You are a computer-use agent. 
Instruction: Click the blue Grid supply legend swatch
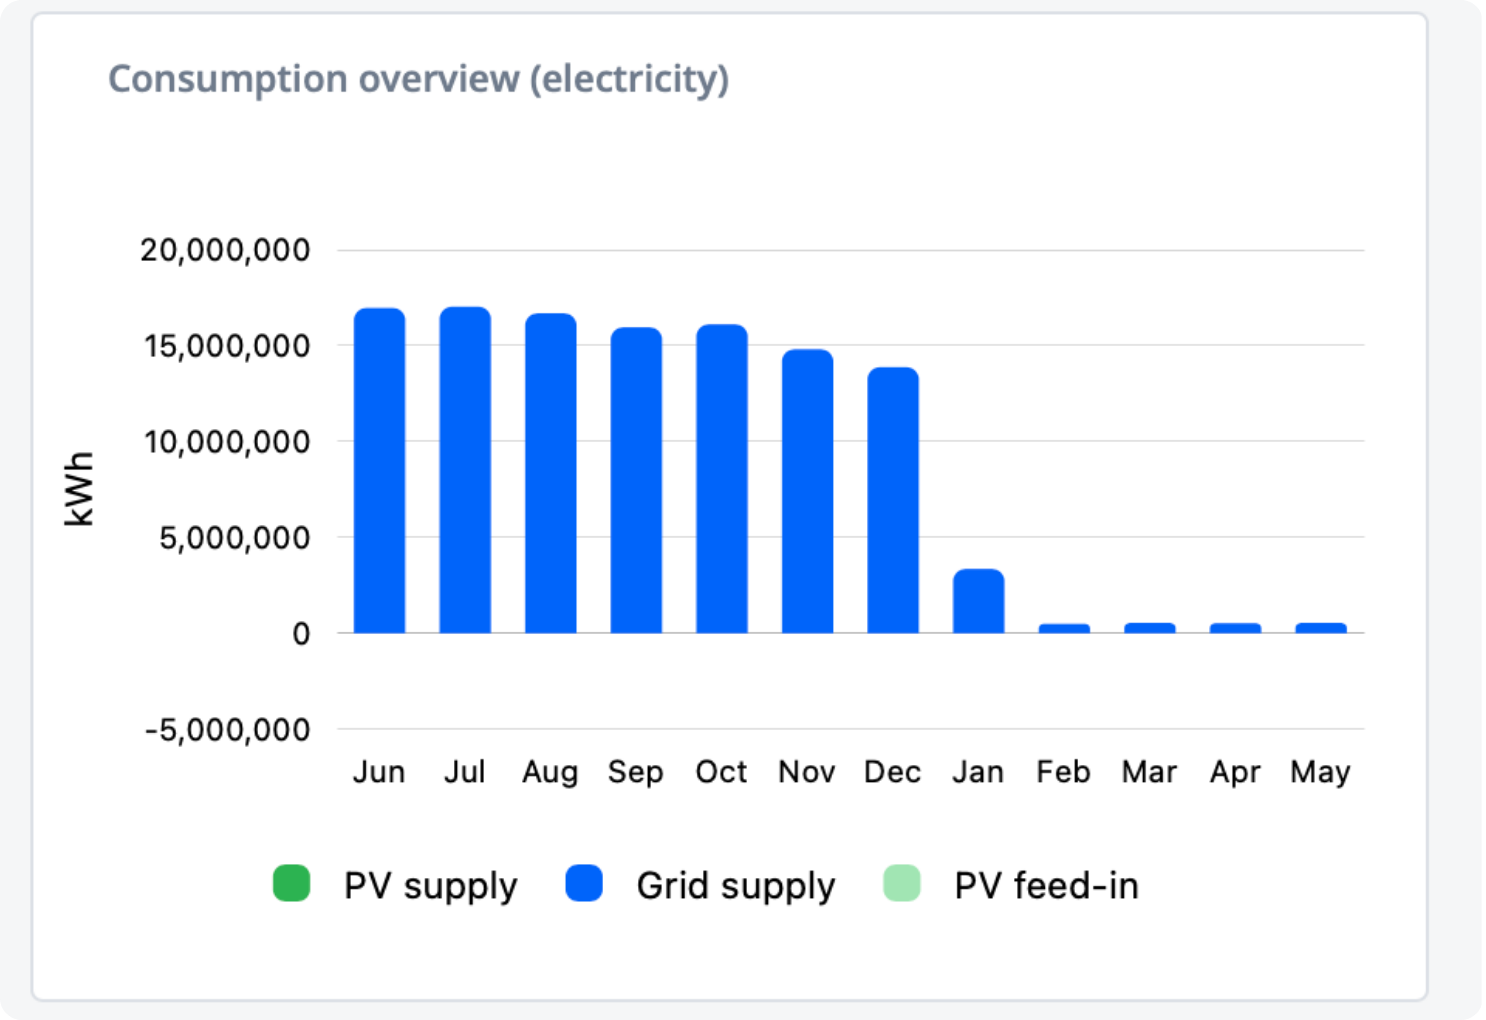(584, 884)
